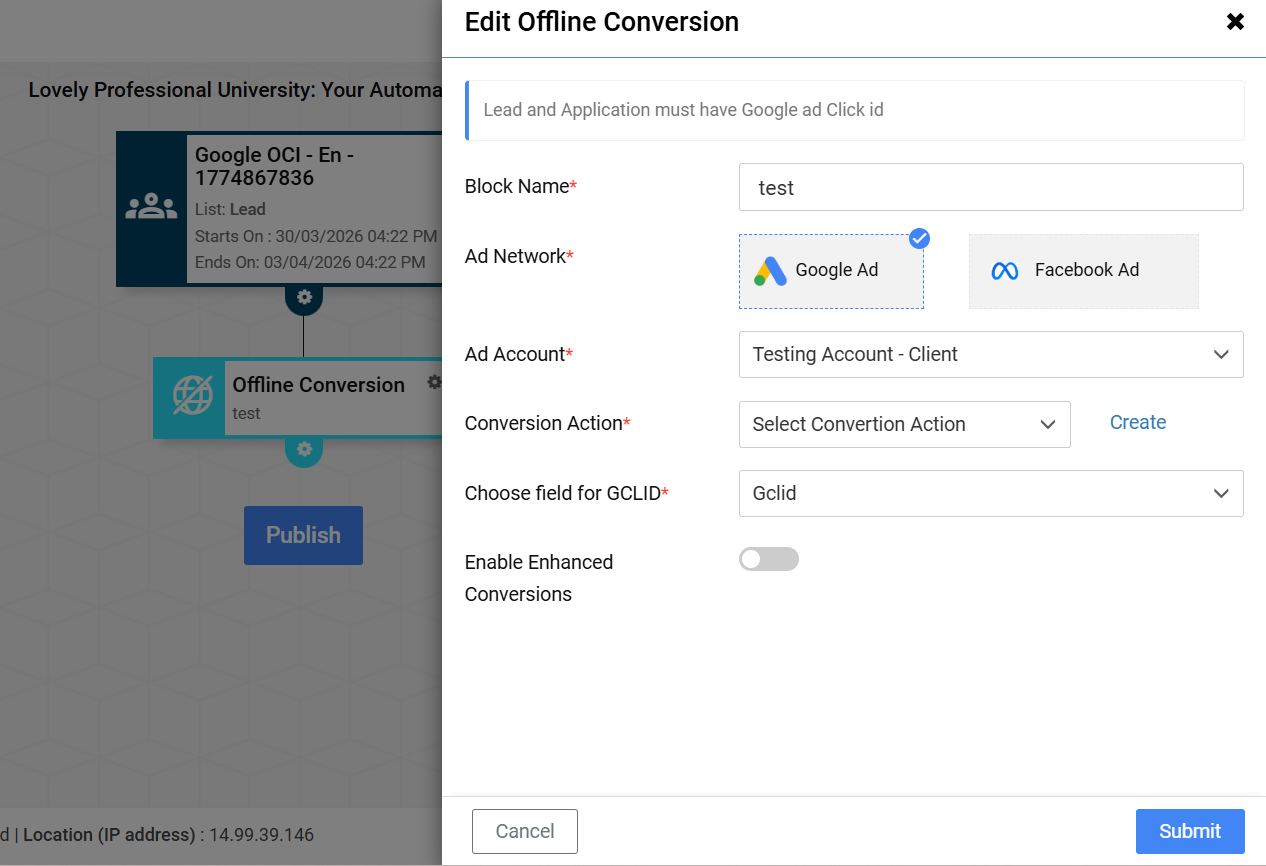Click gear icon beneath Offline Conversion block
The width and height of the screenshot is (1266, 866).
pos(304,449)
